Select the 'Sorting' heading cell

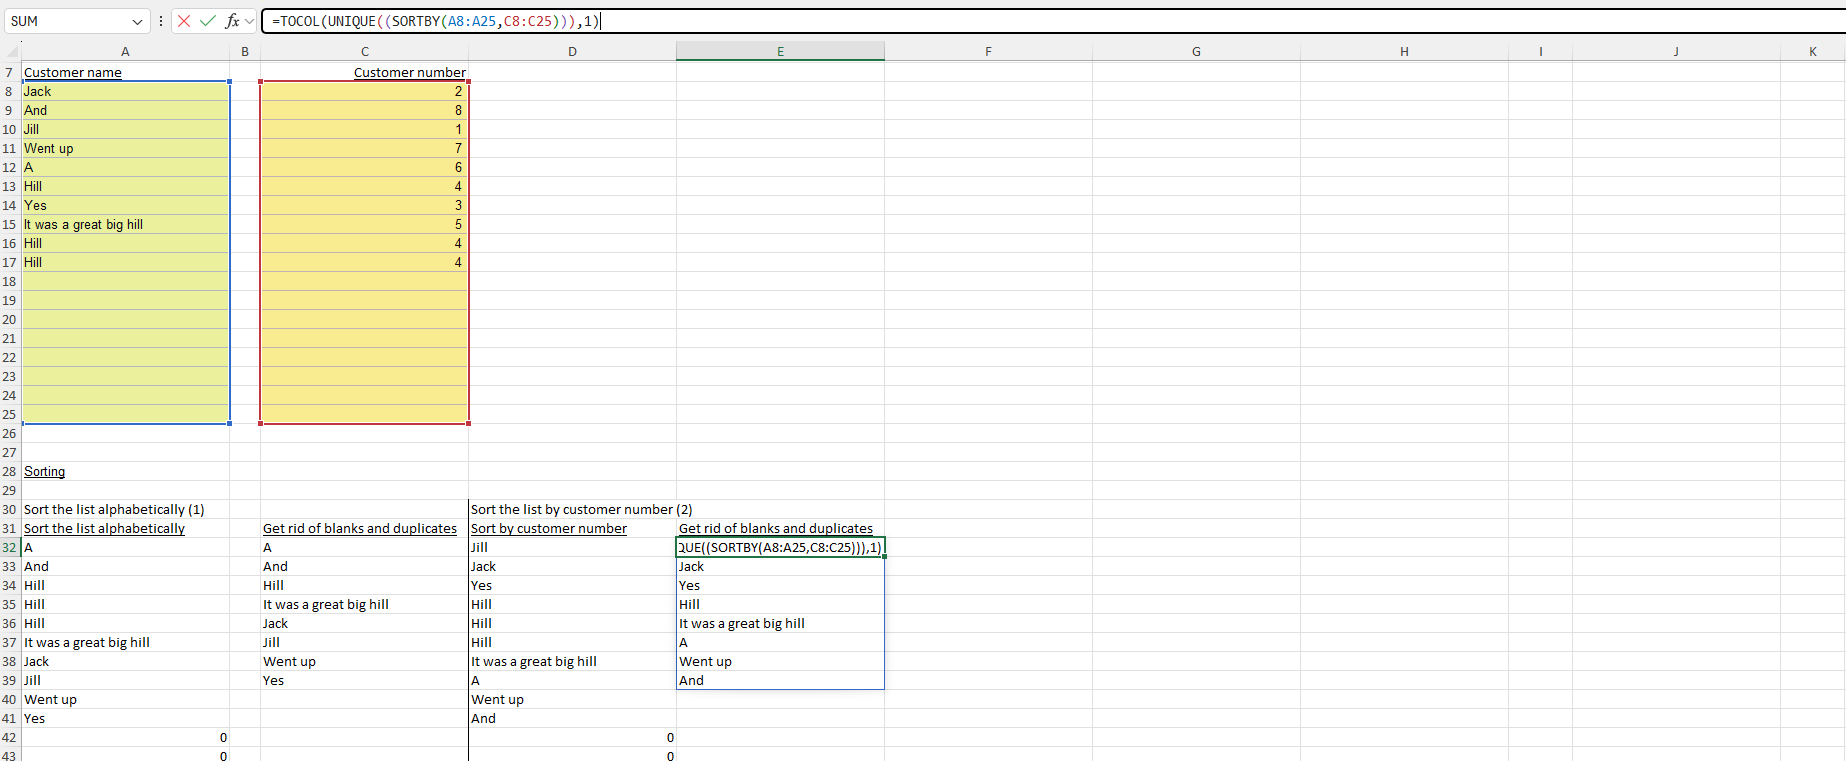click(125, 471)
